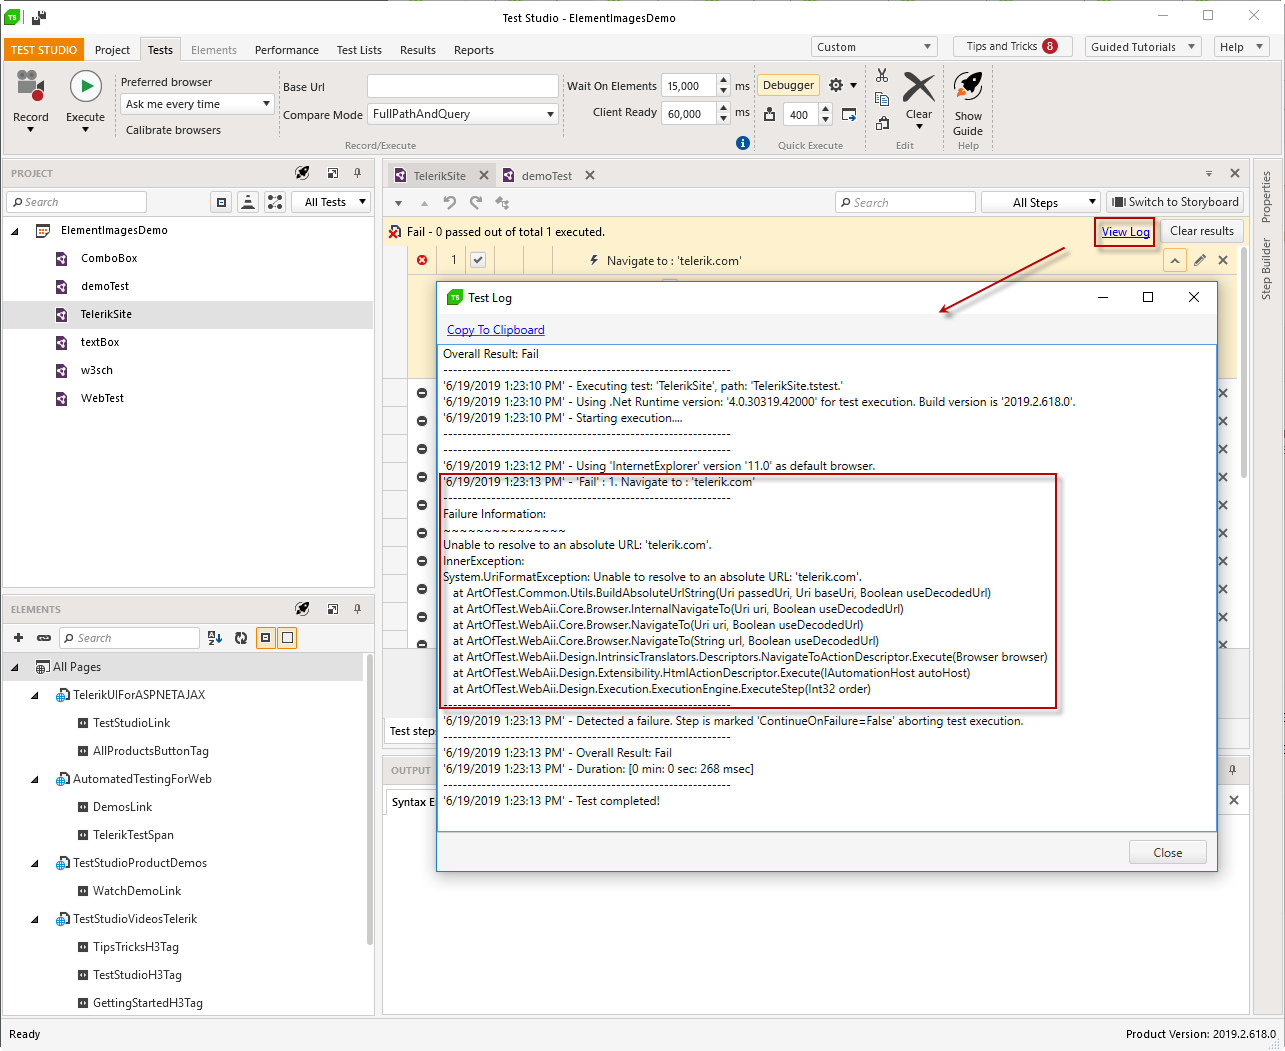
Task: Open All Tests filter dropdown
Action: tap(331, 202)
